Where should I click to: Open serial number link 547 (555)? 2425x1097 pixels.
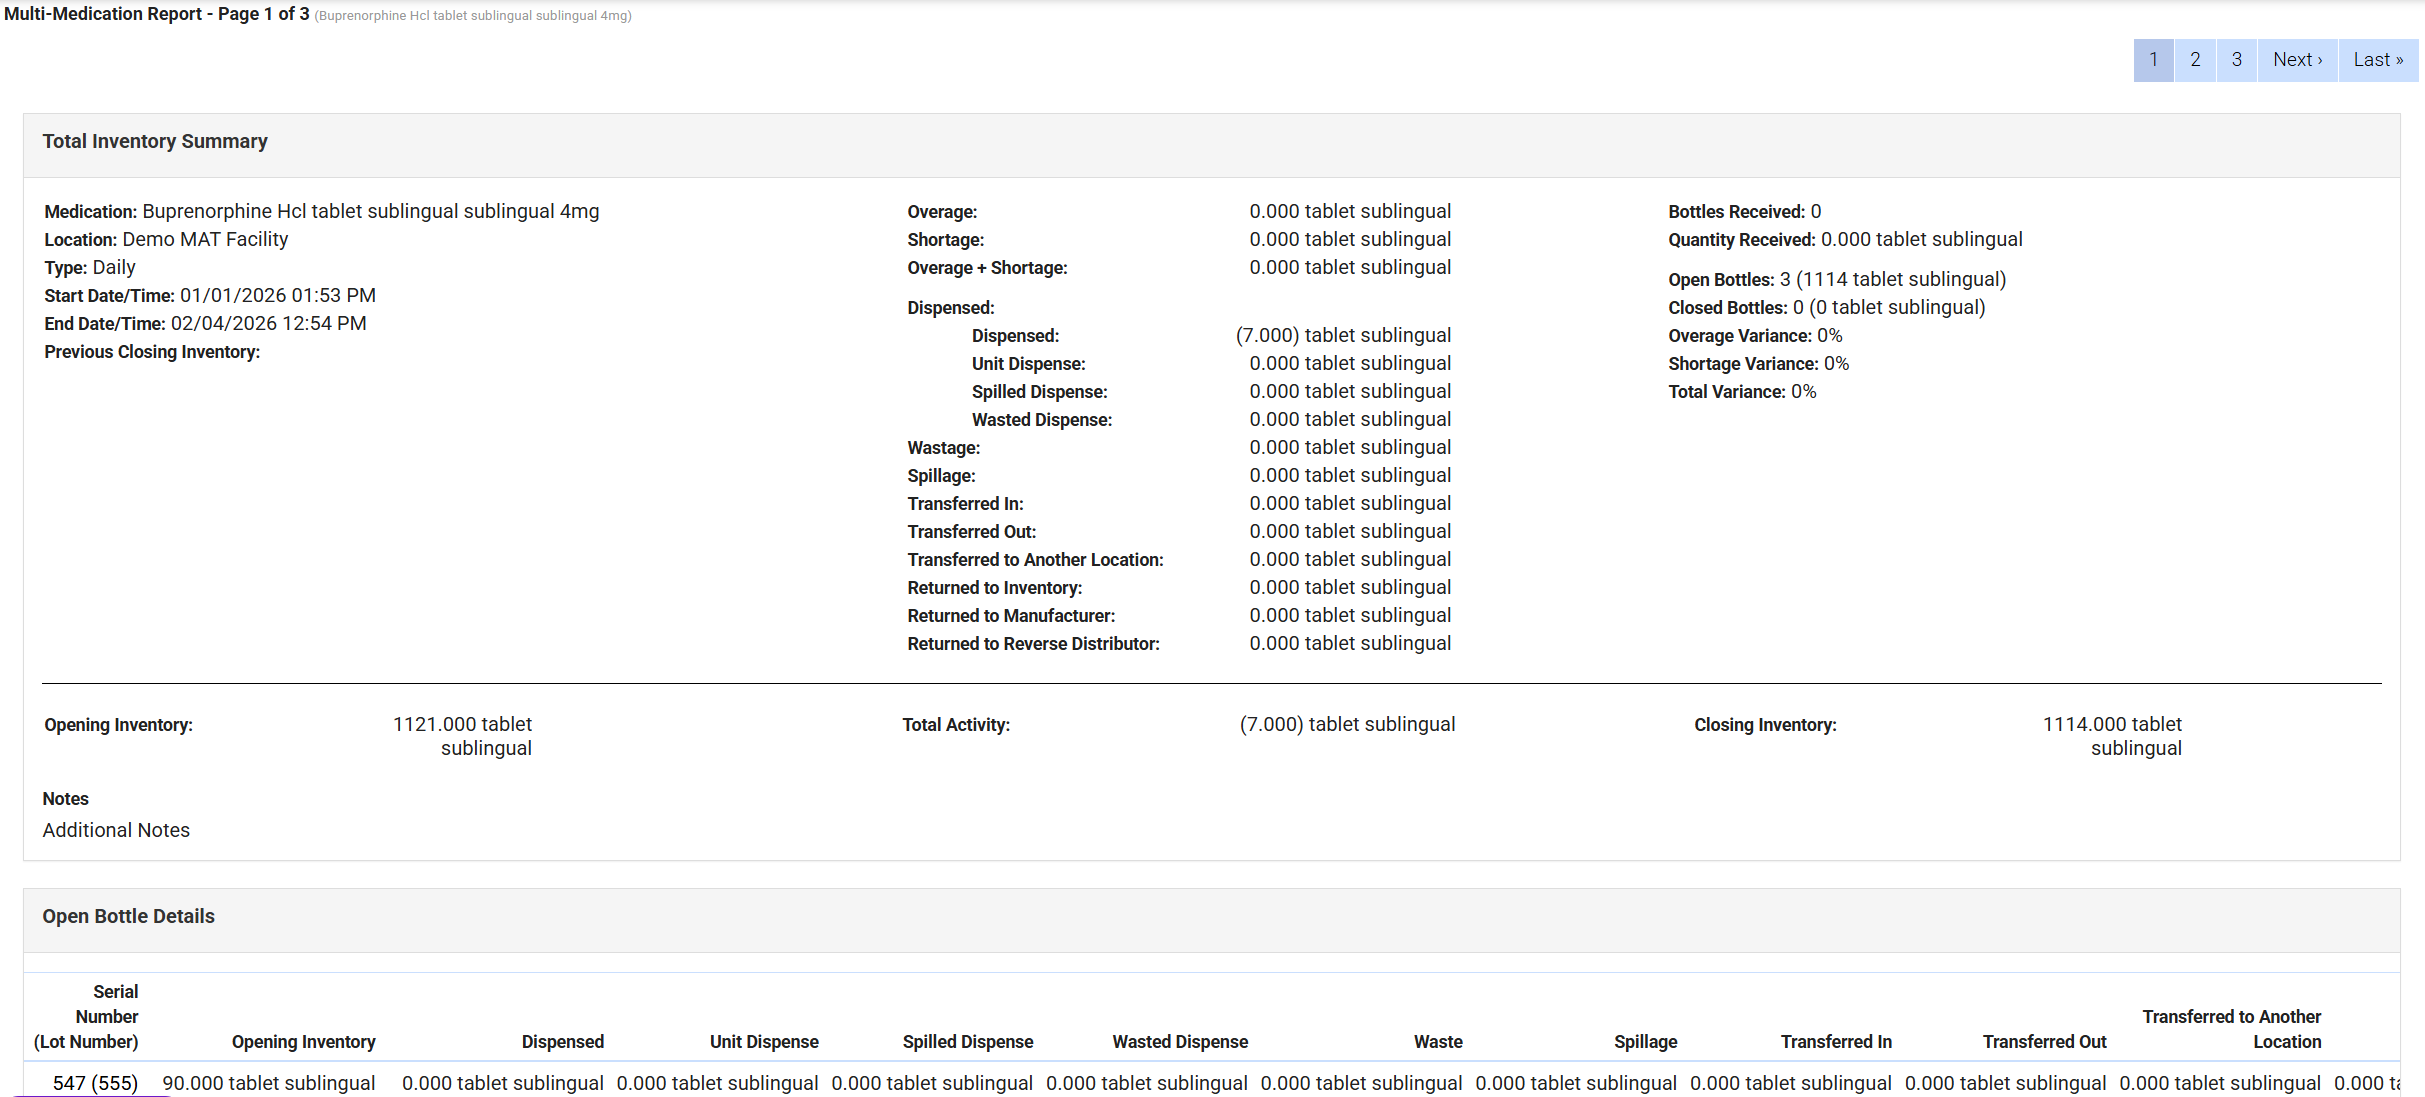pyautogui.click(x=95, y=1083)
